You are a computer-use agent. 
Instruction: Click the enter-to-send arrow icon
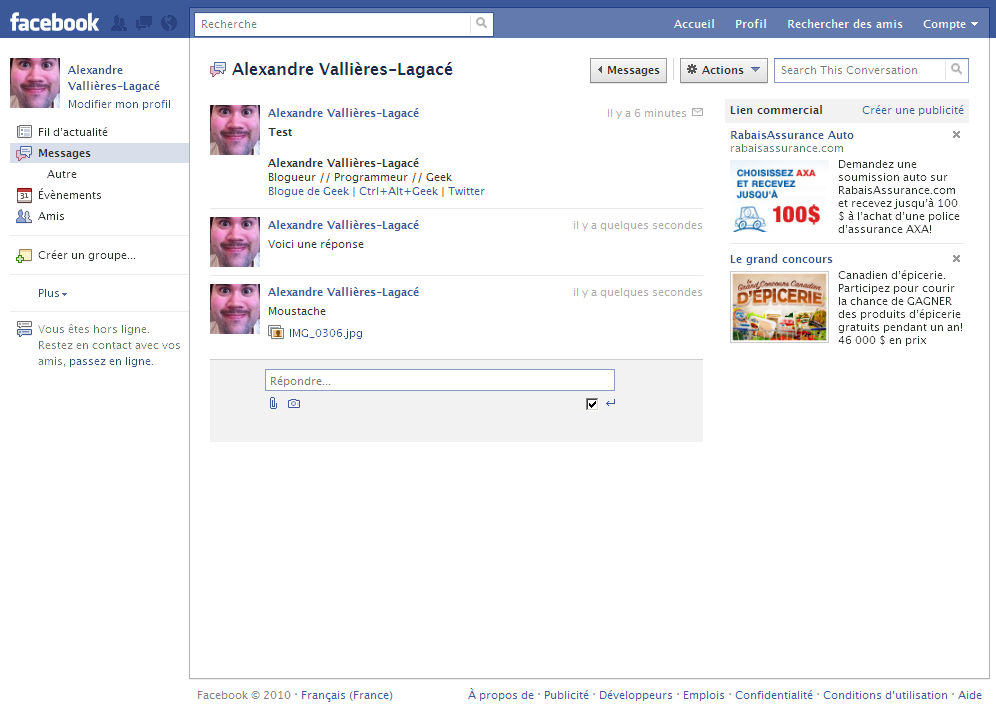click(610, 403)
